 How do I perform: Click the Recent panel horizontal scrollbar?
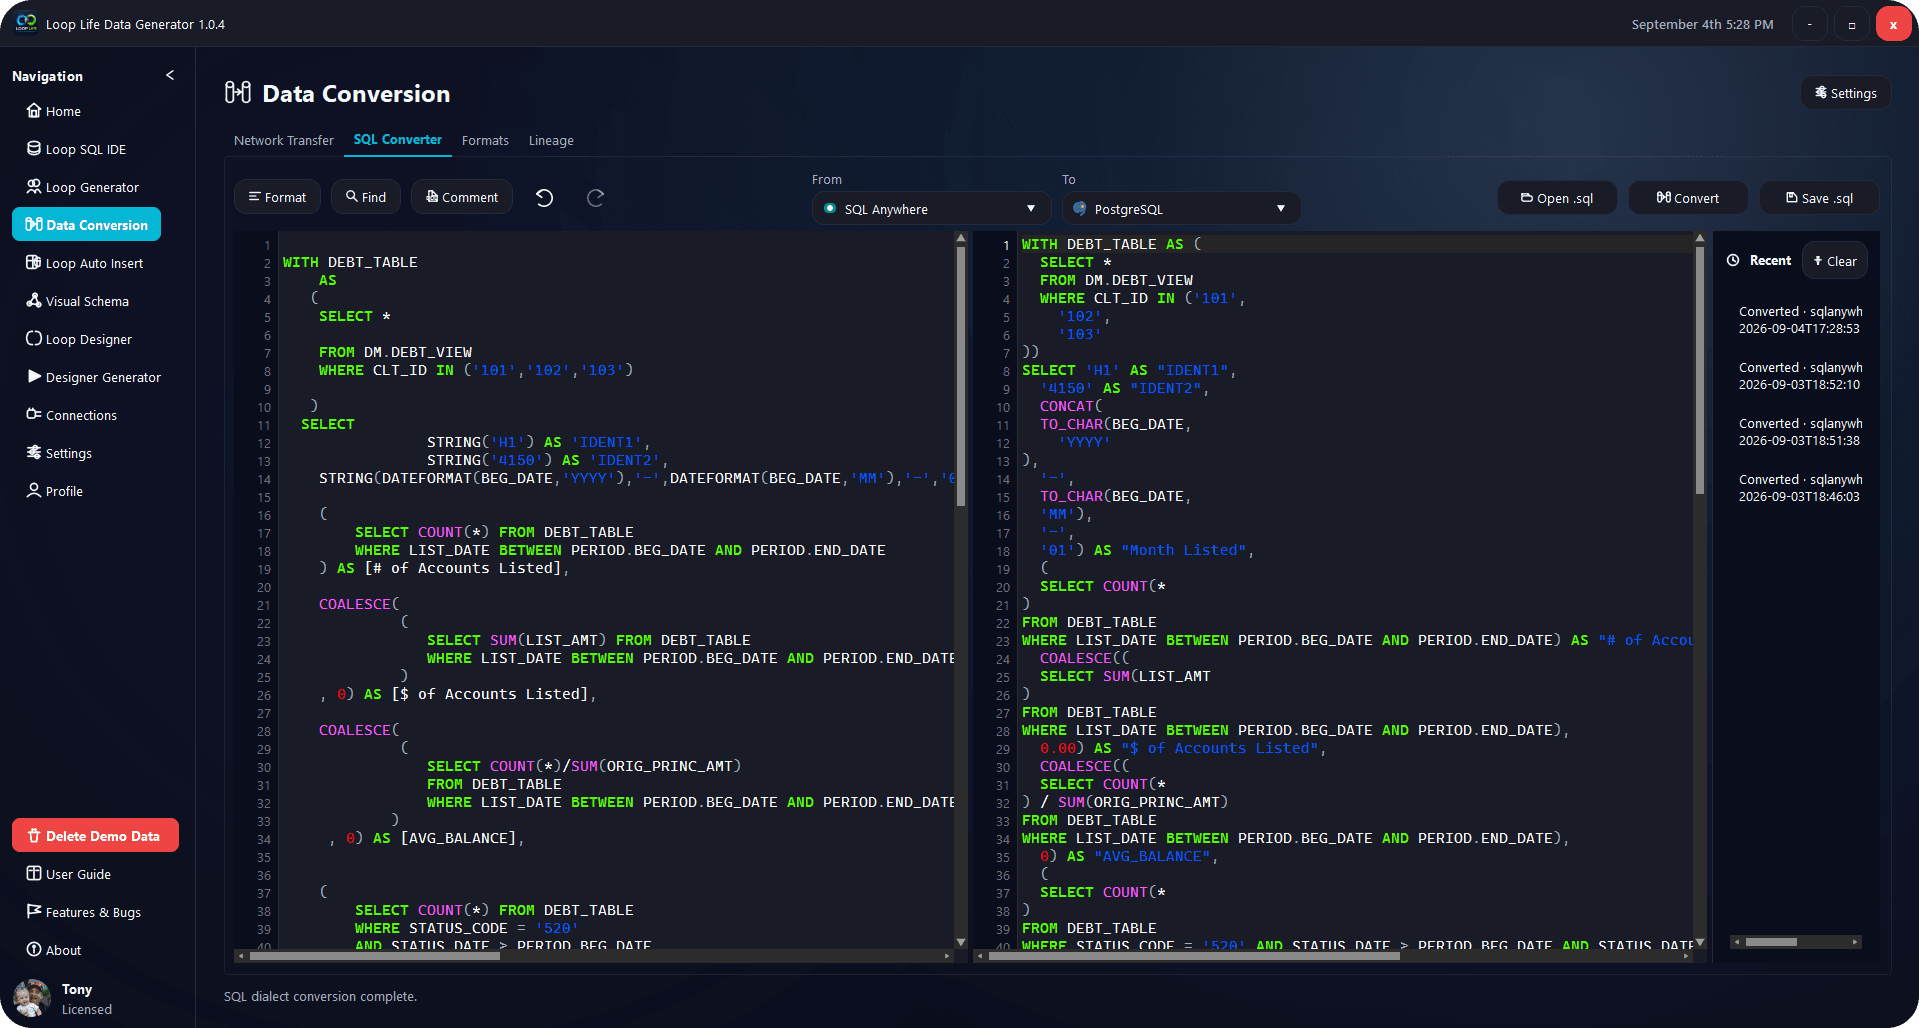click(1771, 942)
